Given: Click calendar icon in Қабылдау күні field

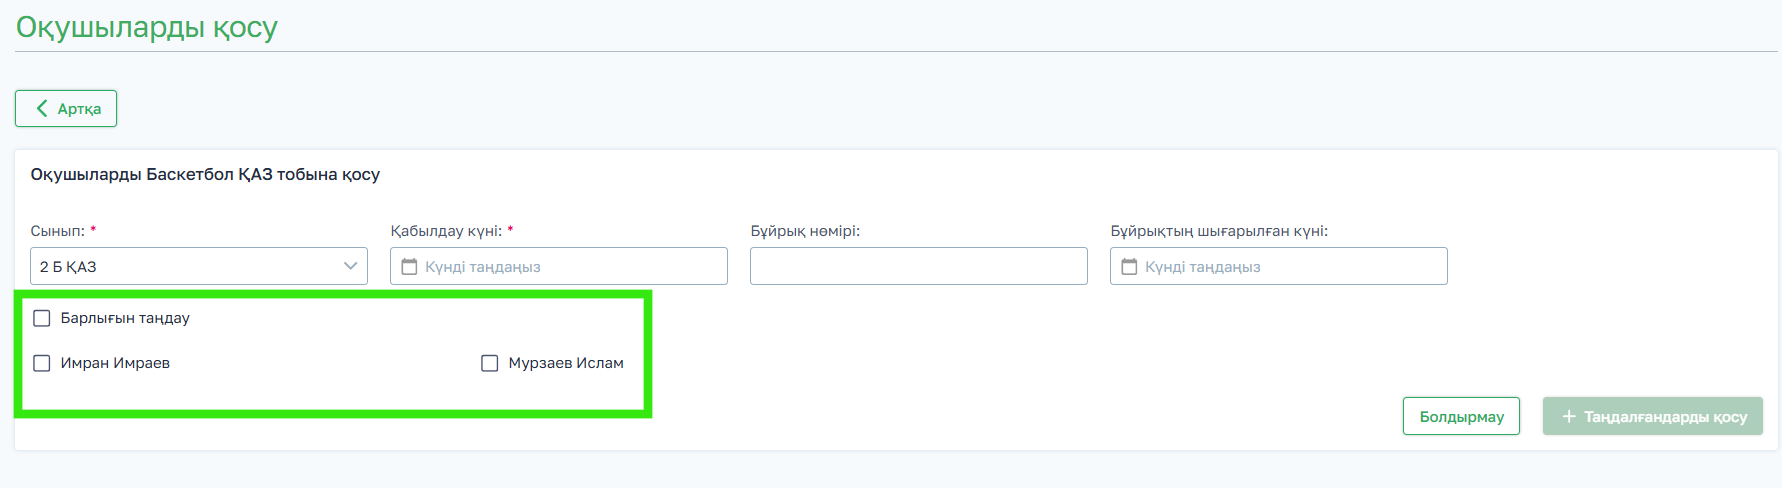Looking at the screenshot, I should [409, 267].
